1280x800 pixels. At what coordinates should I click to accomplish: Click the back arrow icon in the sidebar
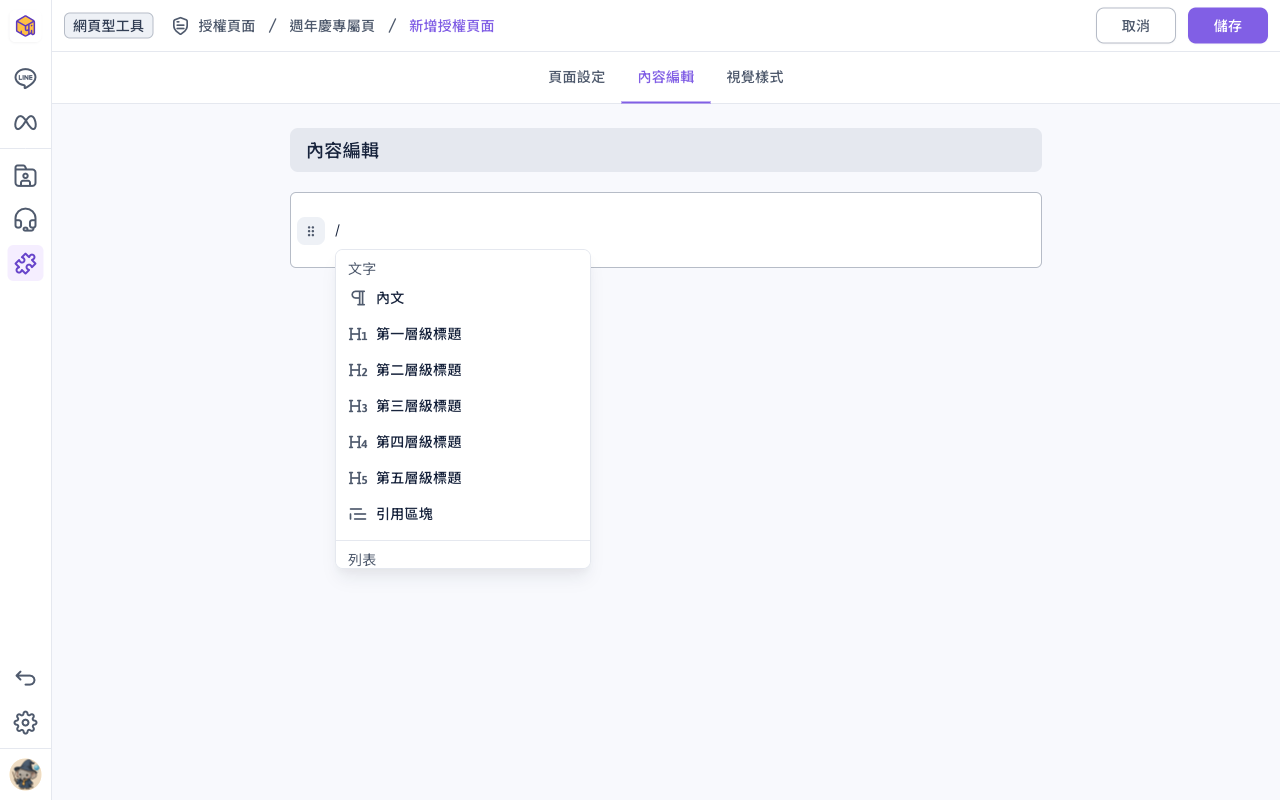[x=25, y=678]
